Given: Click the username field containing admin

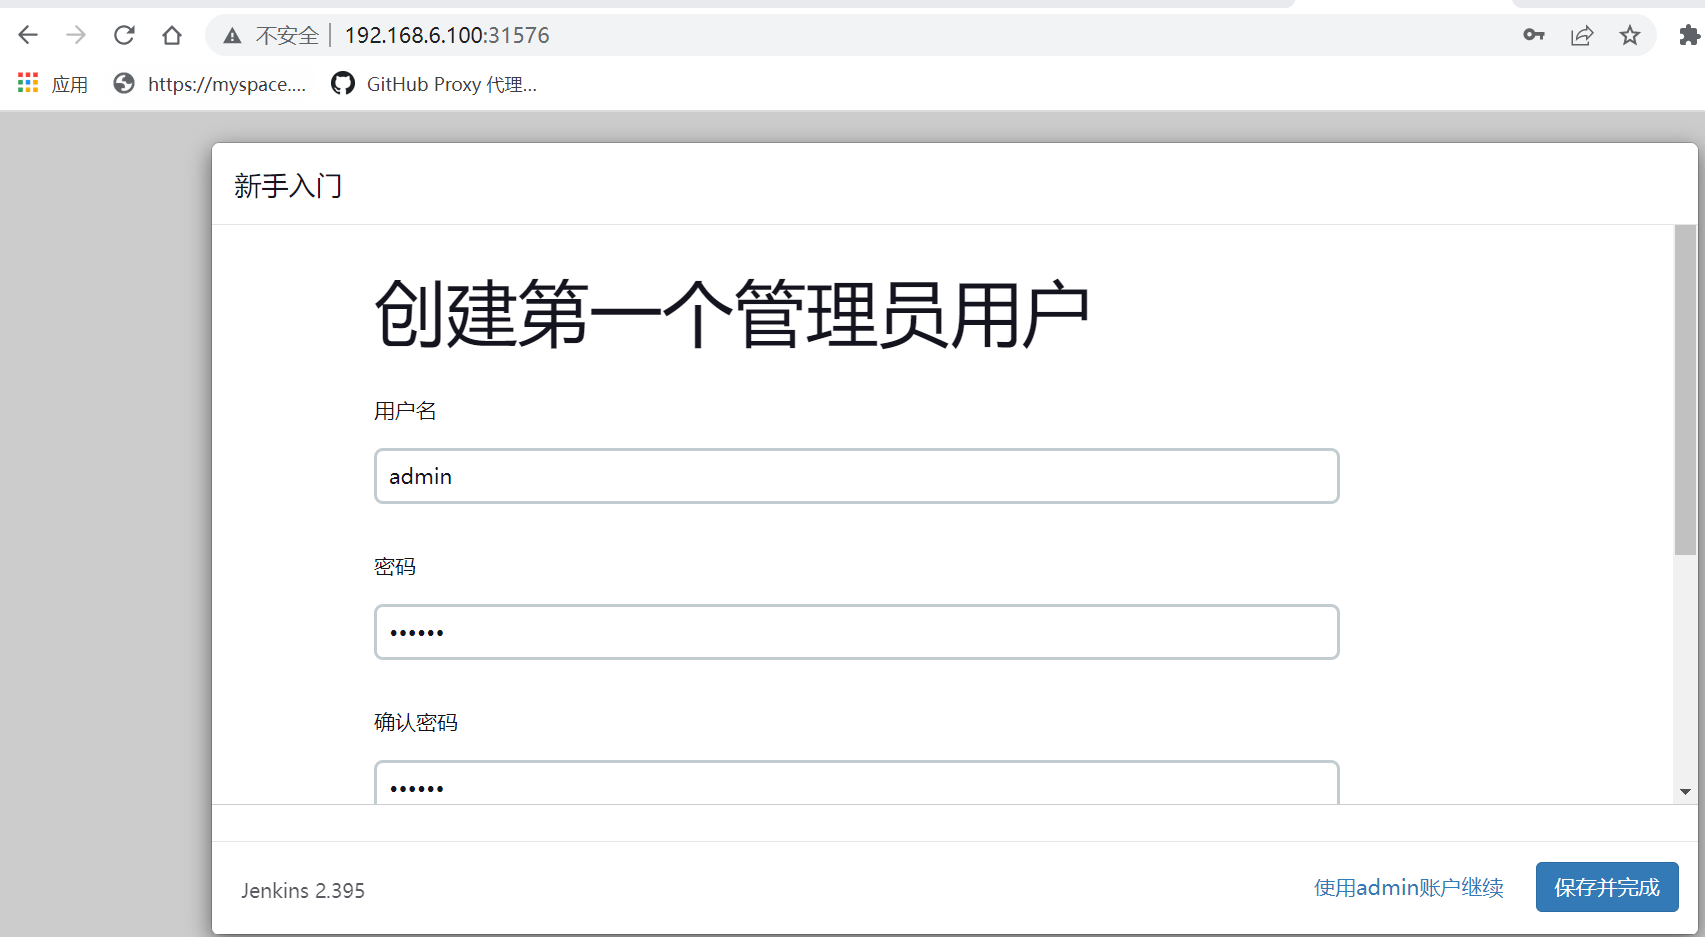Looking at the screenshot, I should (x=856, y=476).
